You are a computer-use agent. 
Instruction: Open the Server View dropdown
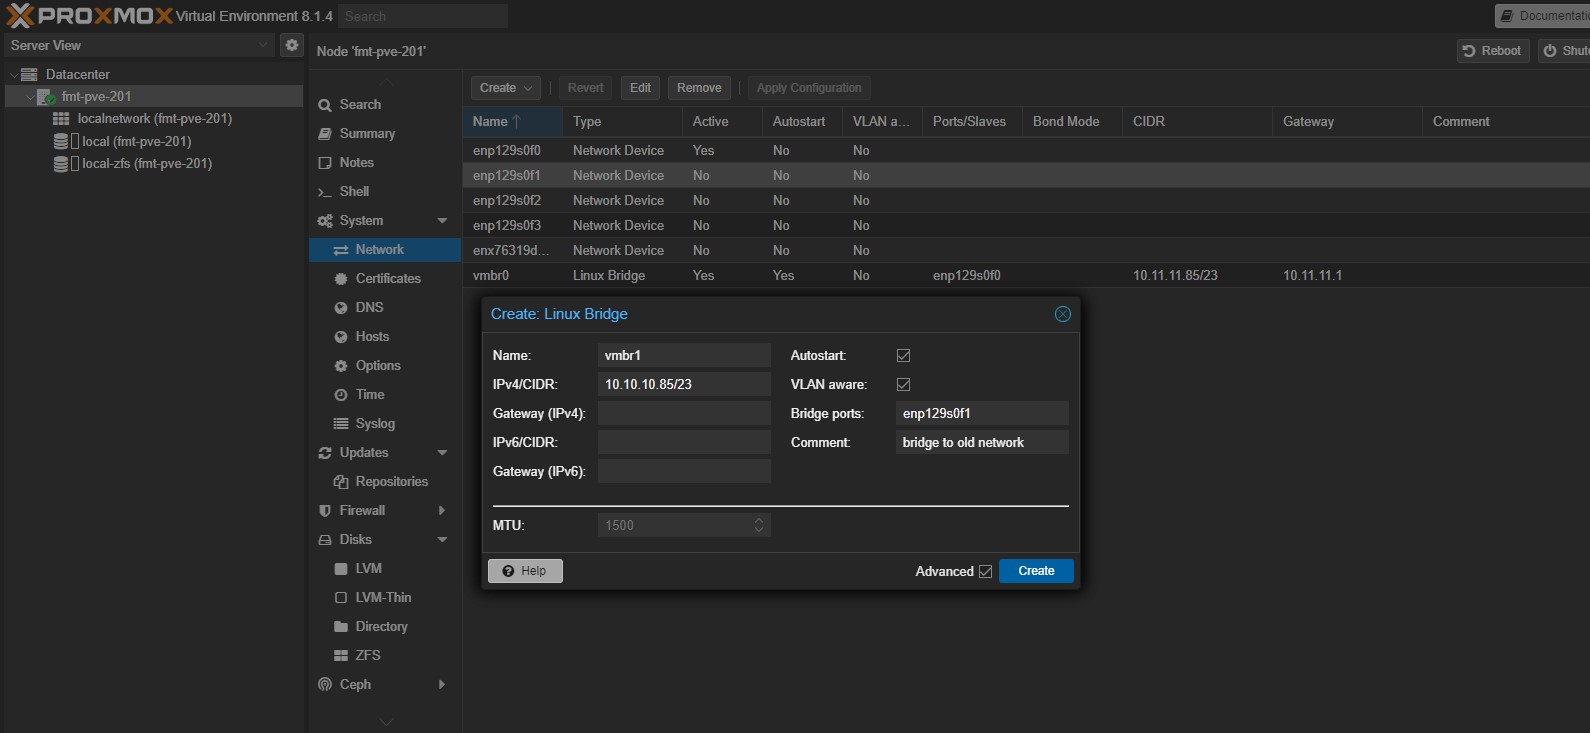(x=138, y=45)
